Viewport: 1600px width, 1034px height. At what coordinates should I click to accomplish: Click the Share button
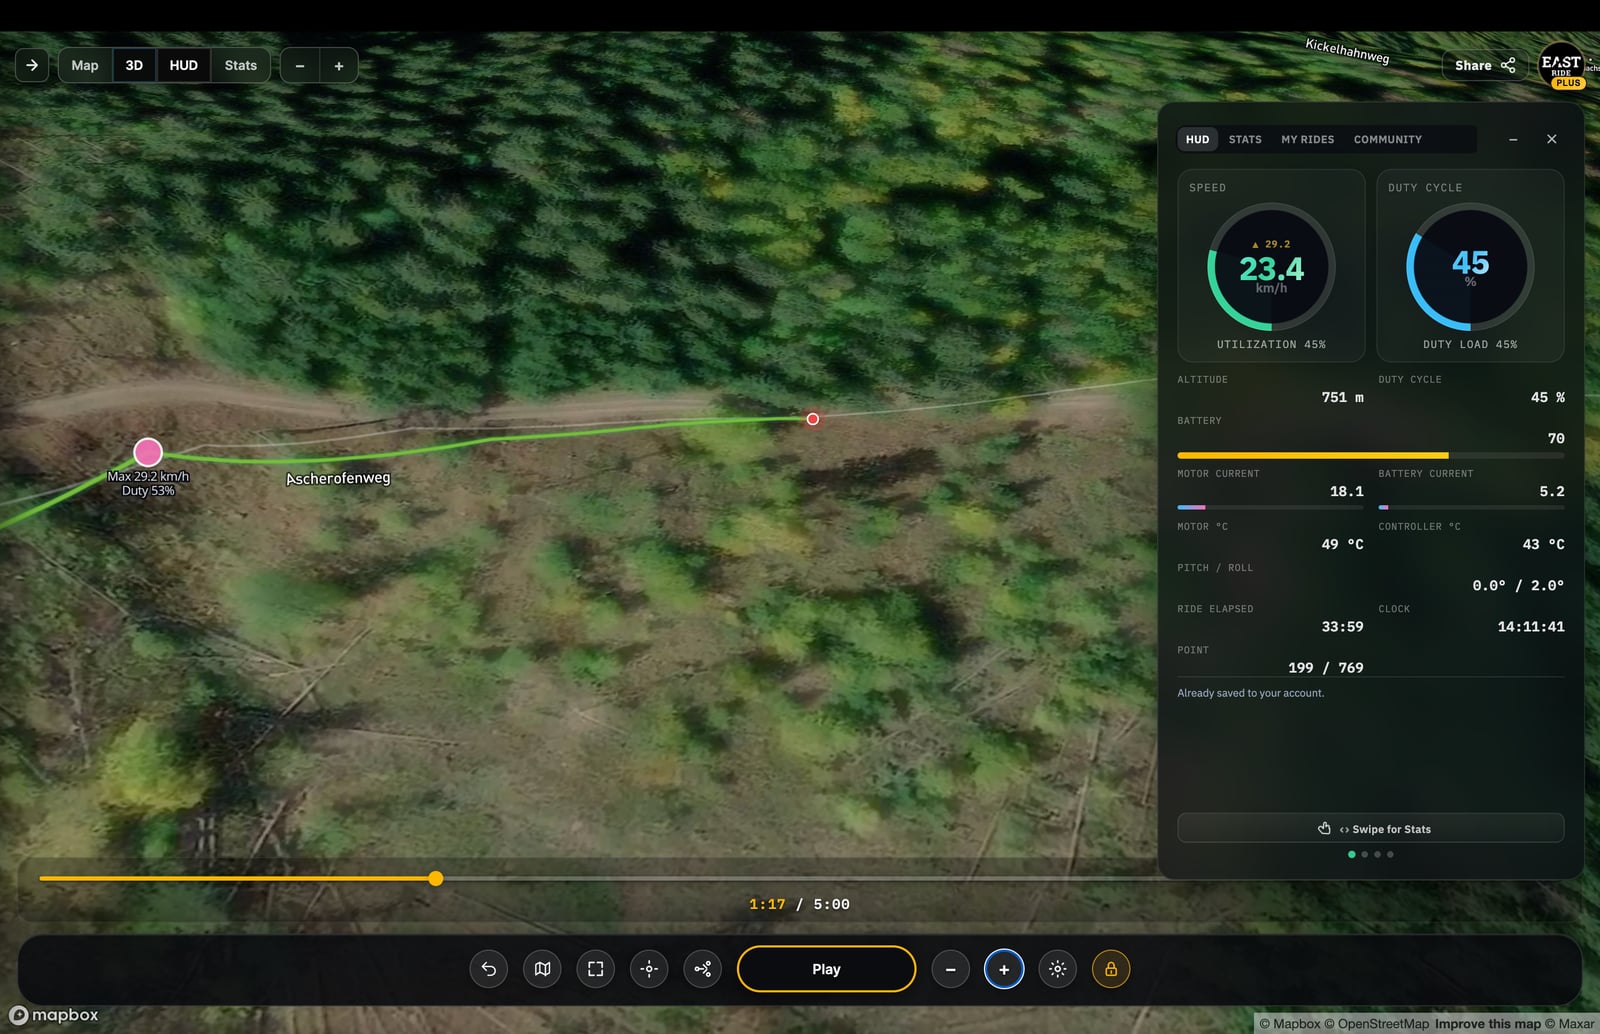tap(1485, 65)
